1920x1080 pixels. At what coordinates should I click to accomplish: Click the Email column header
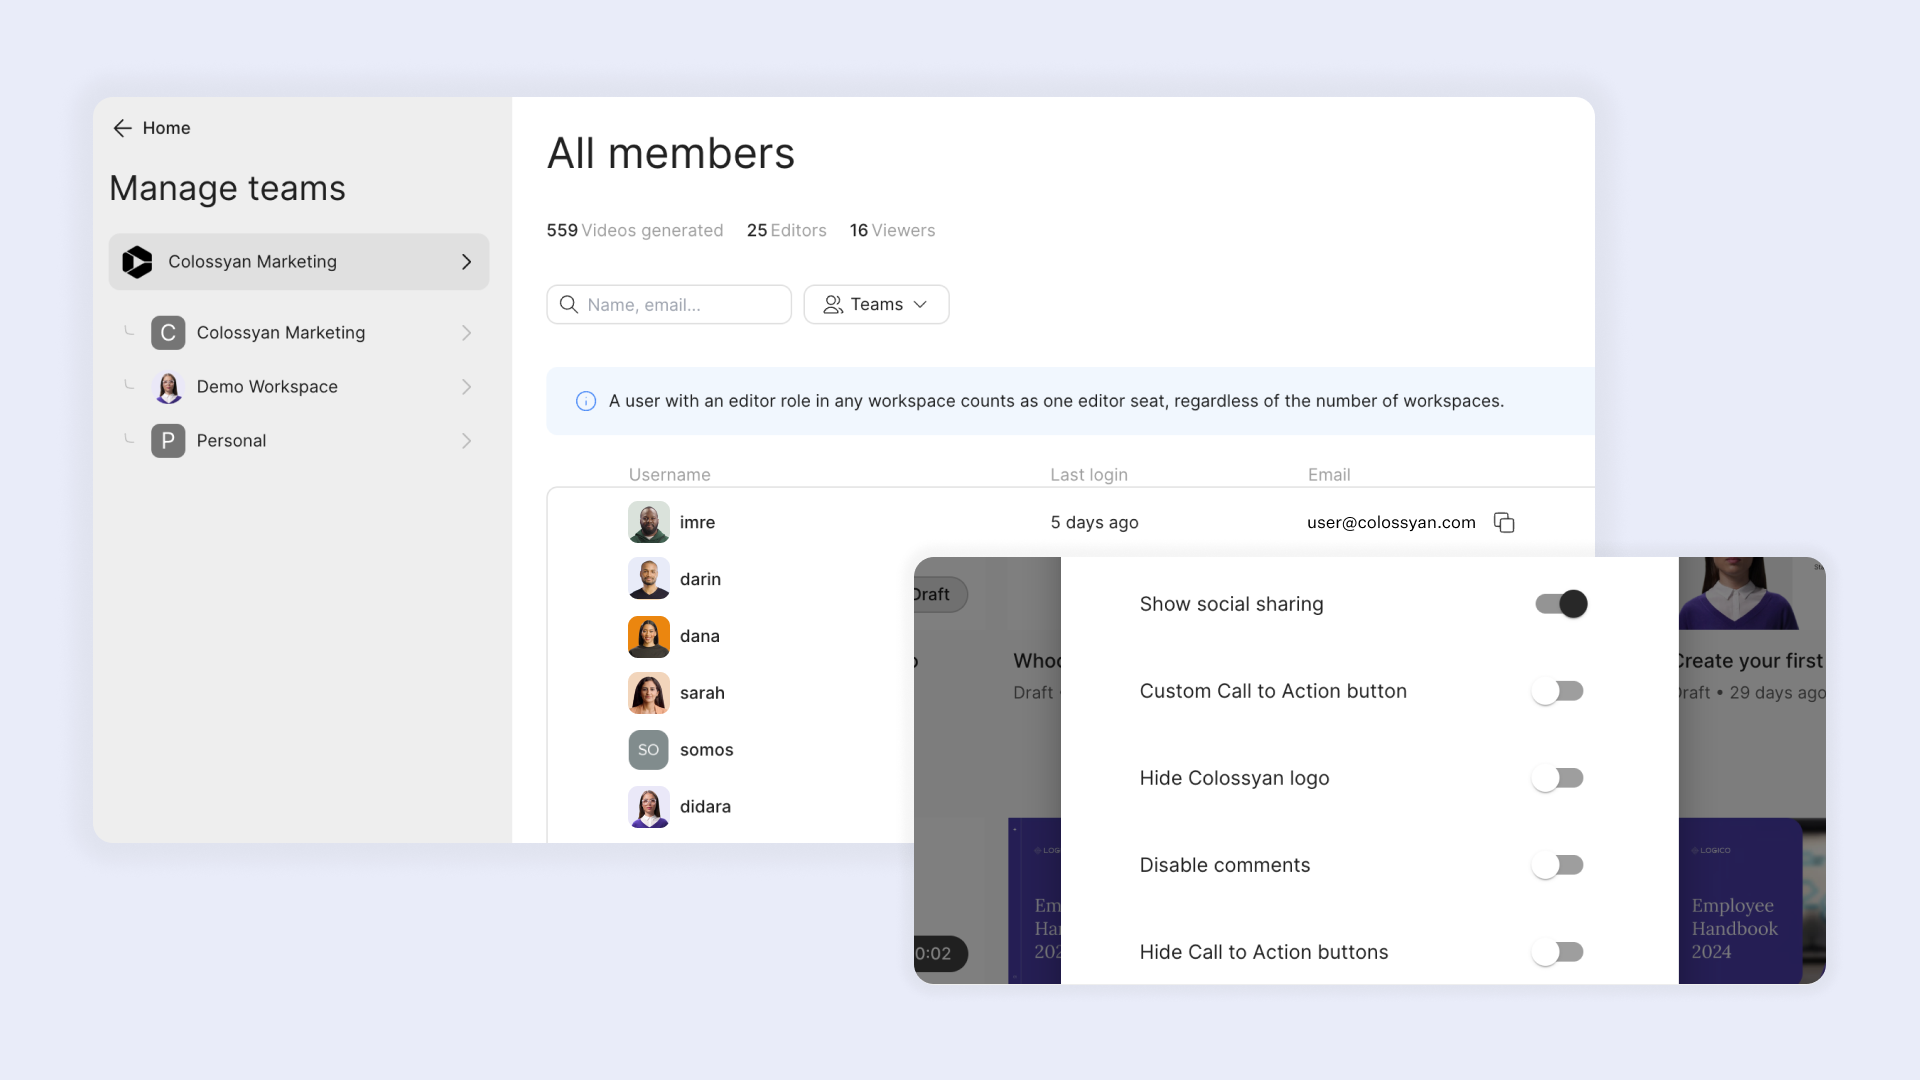click(1329, 475)
